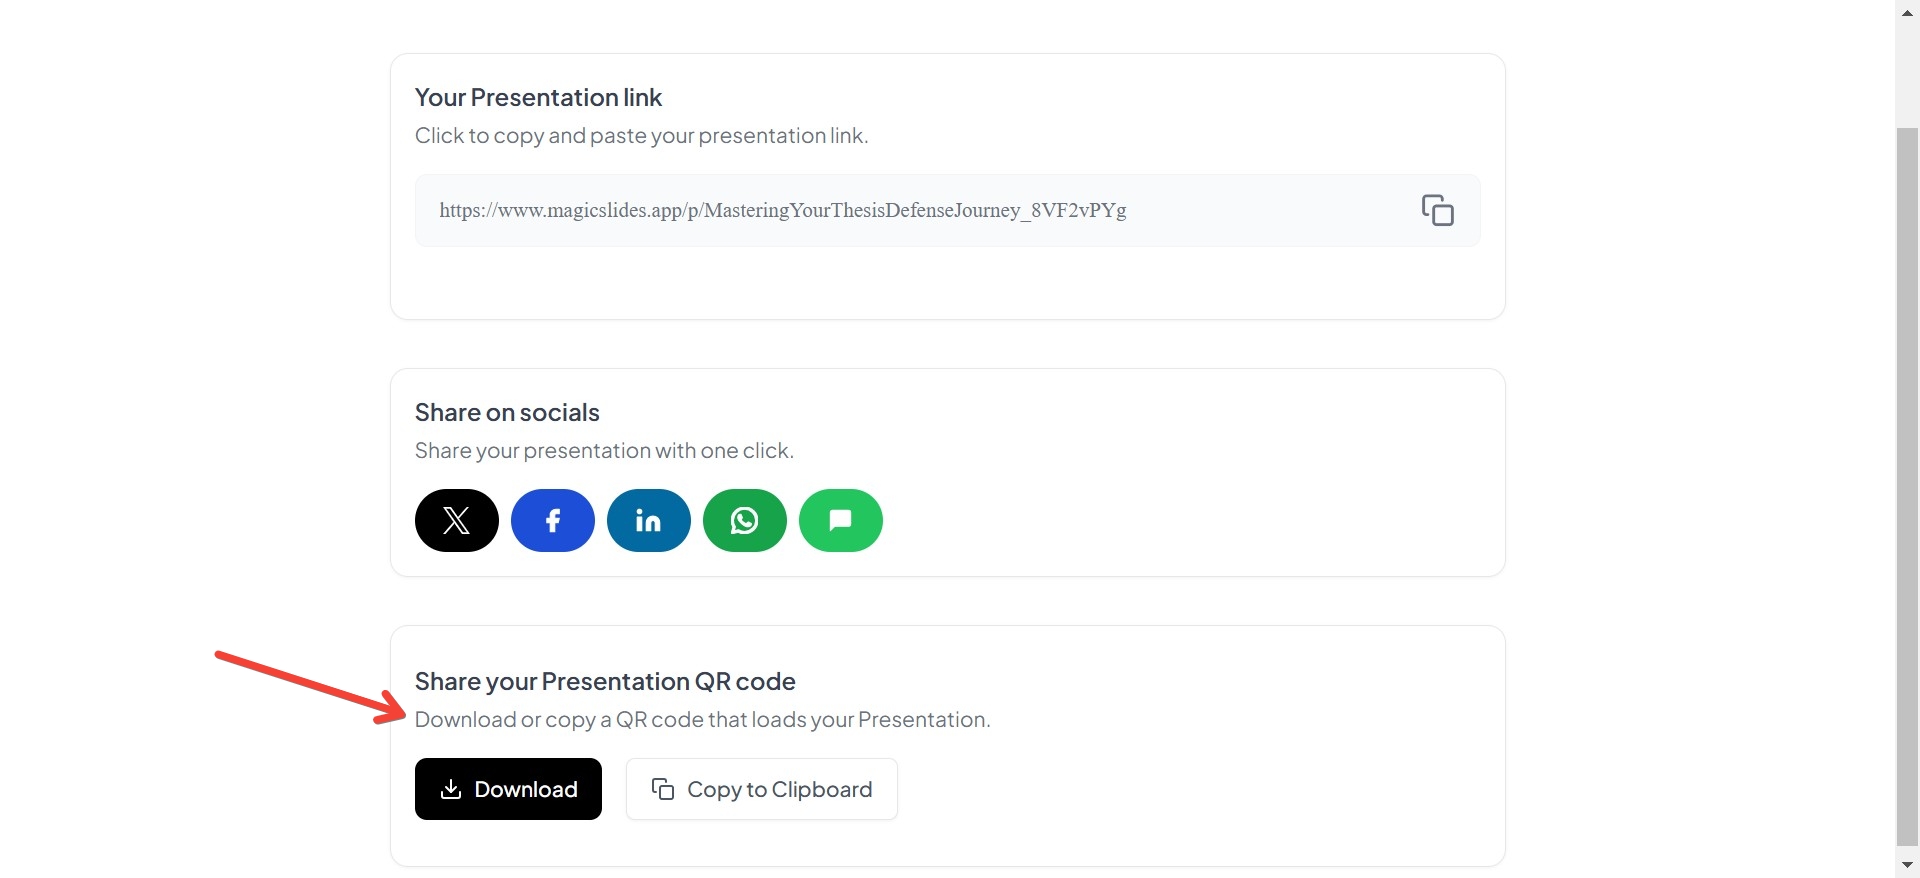The width and height of the screenshot is (1920, 878).
Task: Click "Click to copy and paste" description text
Action: click(641, 135)
